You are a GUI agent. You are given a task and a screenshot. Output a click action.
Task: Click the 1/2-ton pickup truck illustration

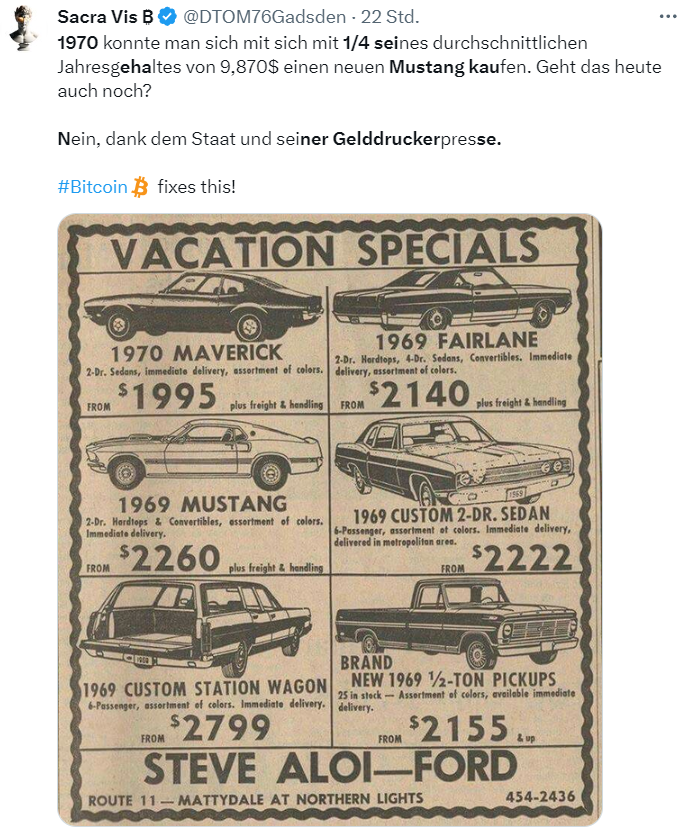(457, 621)
